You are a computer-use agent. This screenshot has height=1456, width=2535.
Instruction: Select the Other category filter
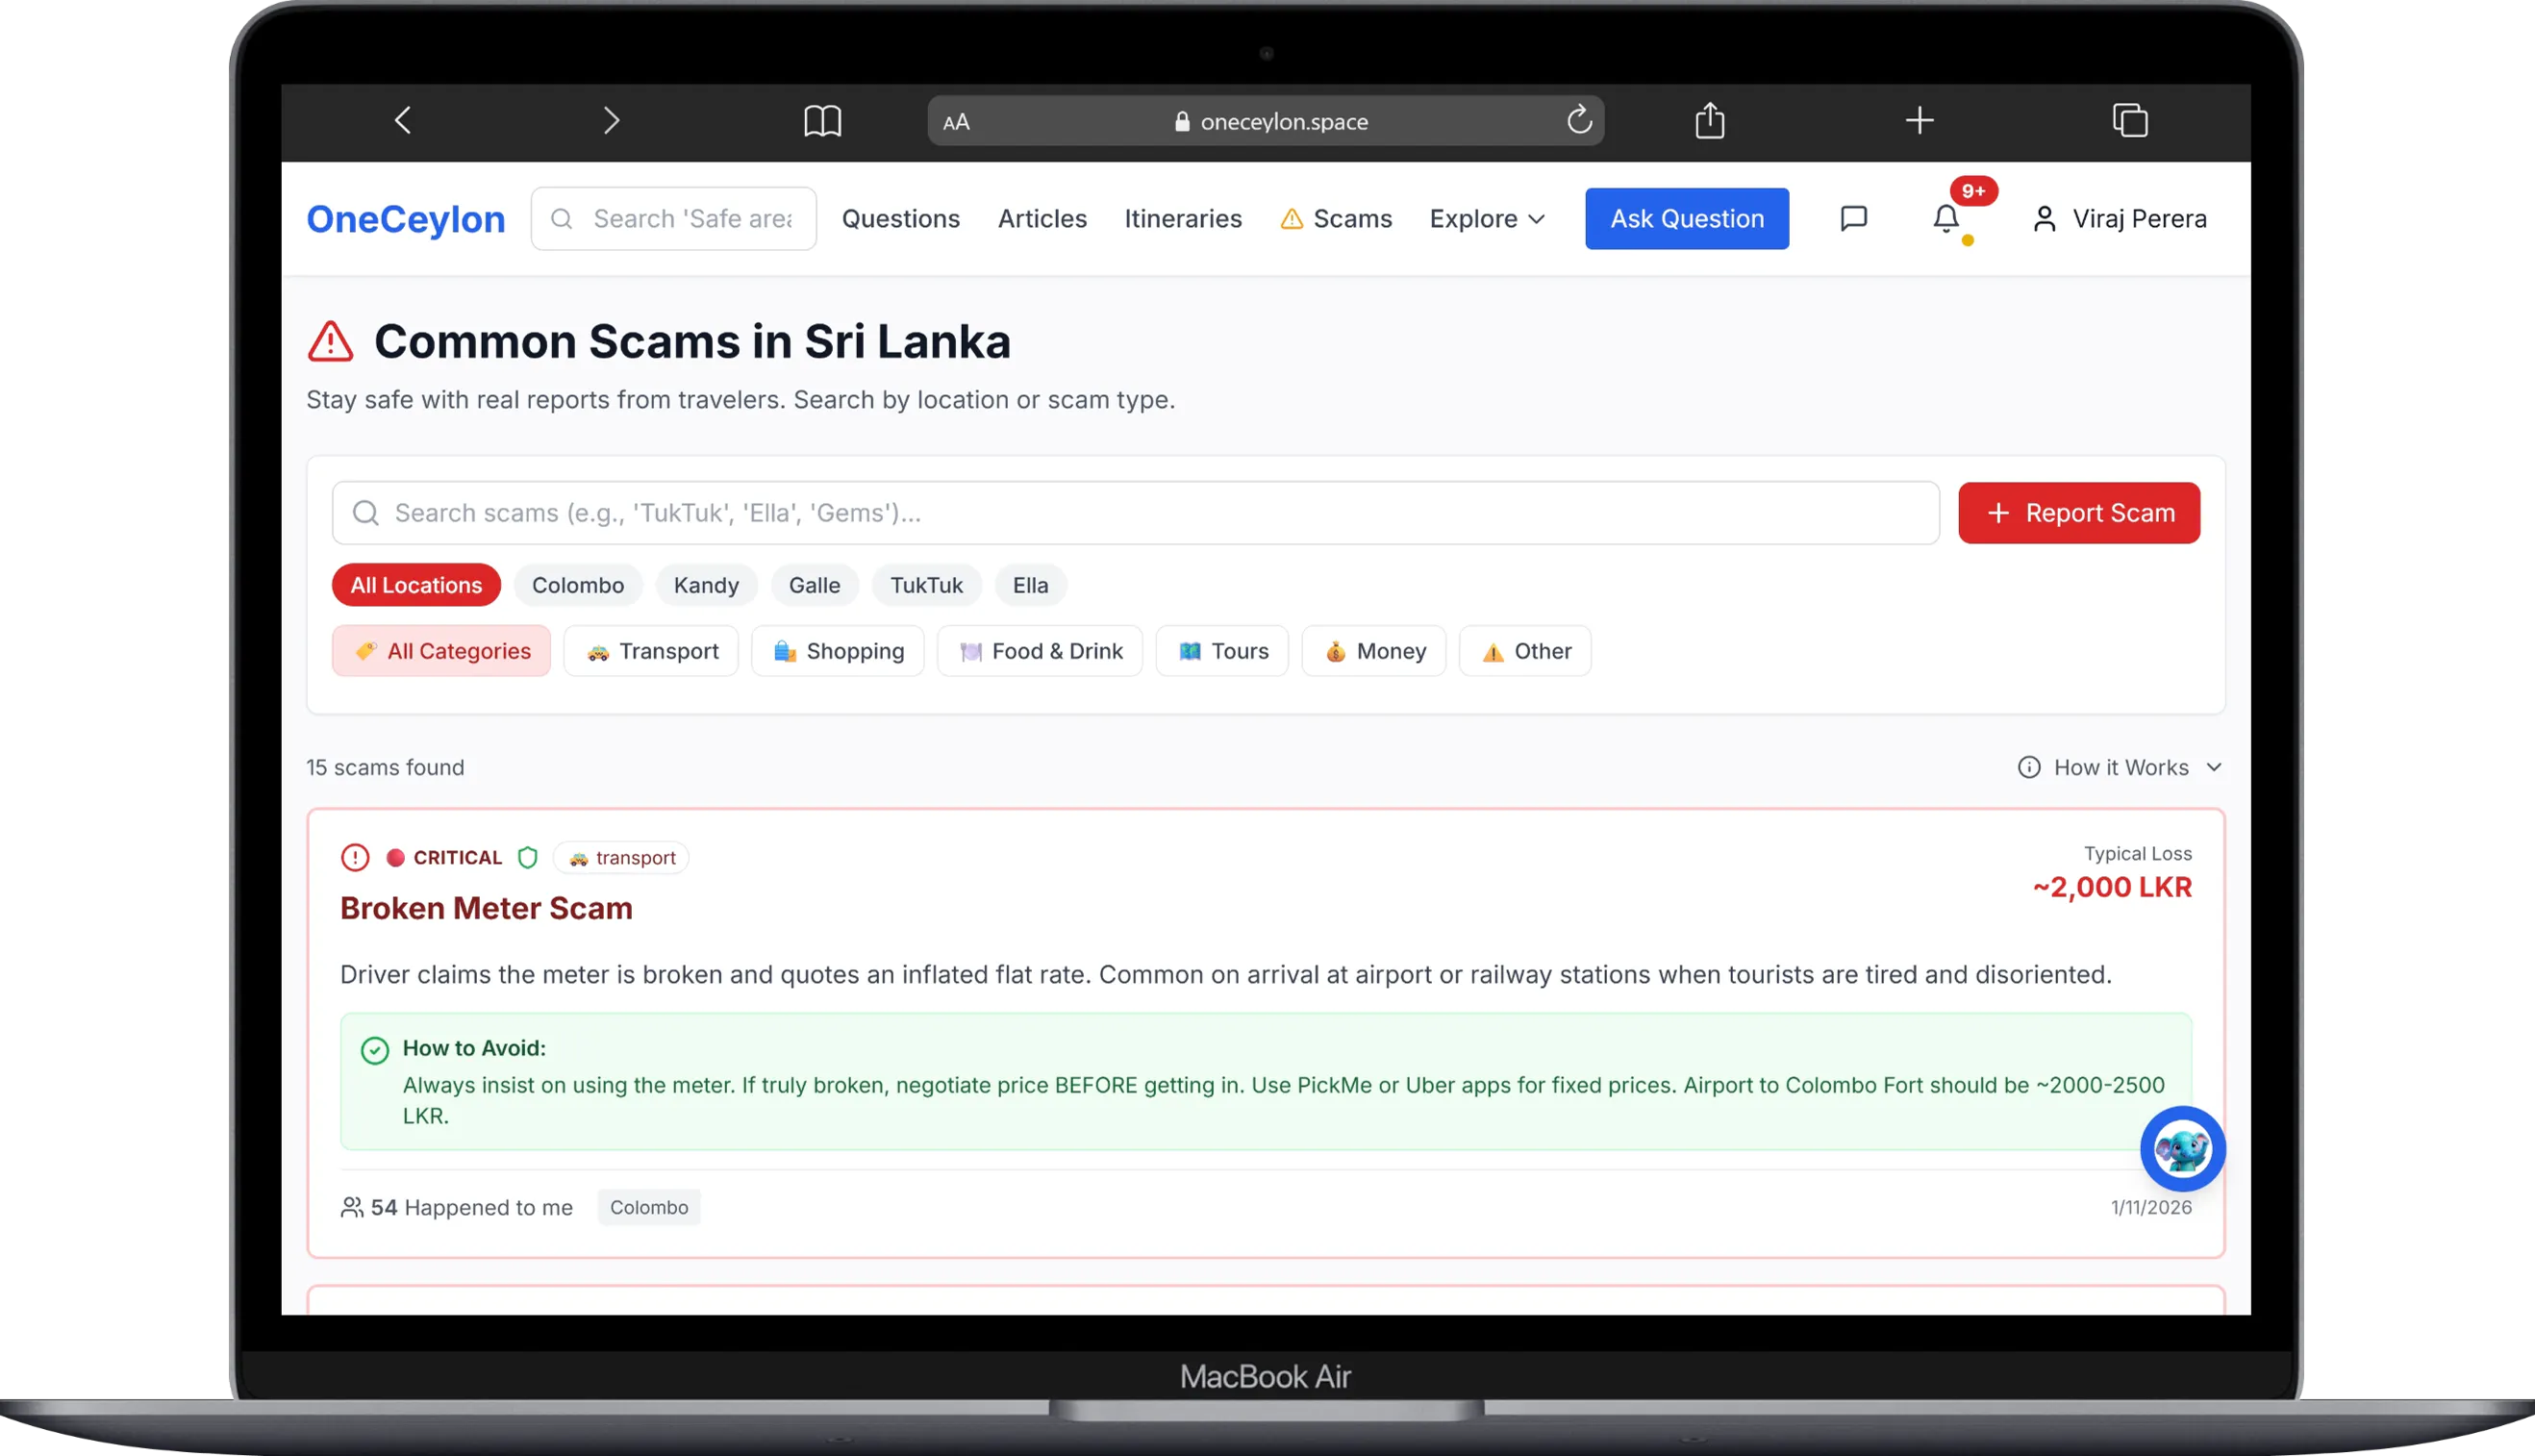(x=1525, y=651)
